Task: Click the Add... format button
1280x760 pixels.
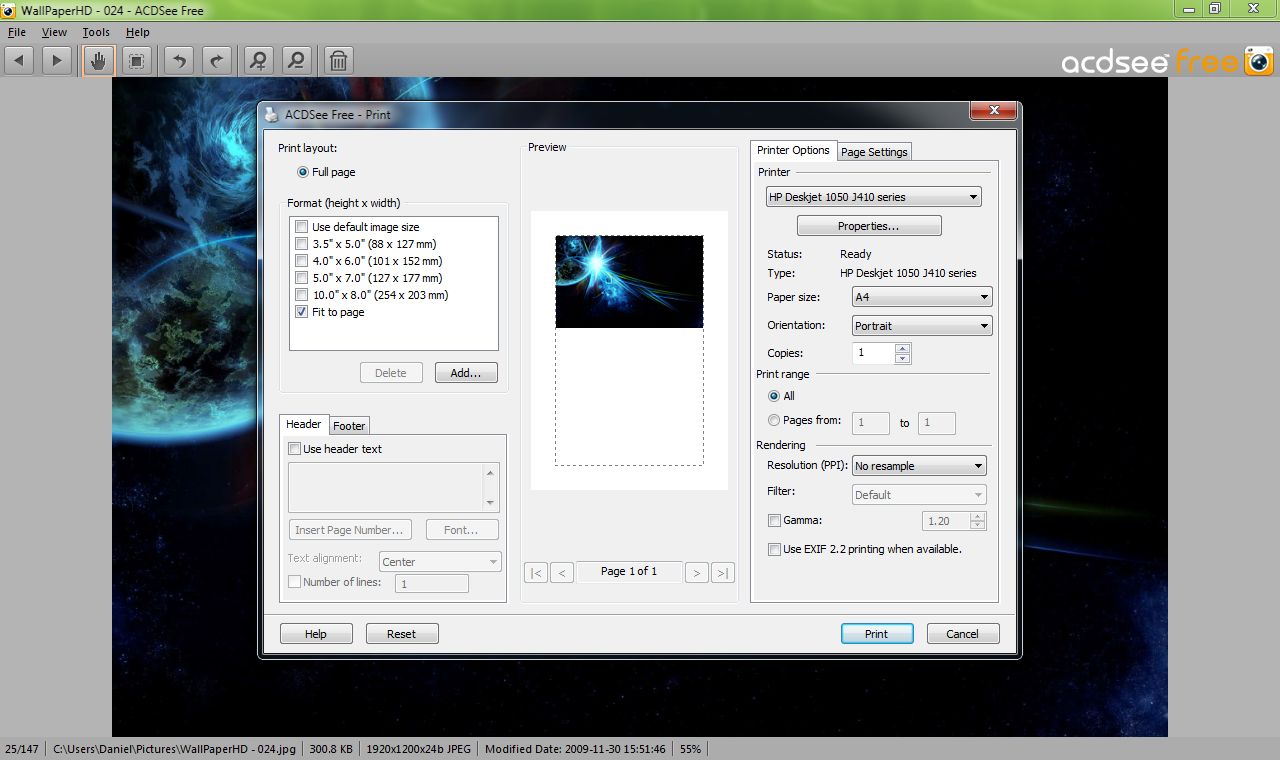Action: pyautogui.click(x=466, y=373)
